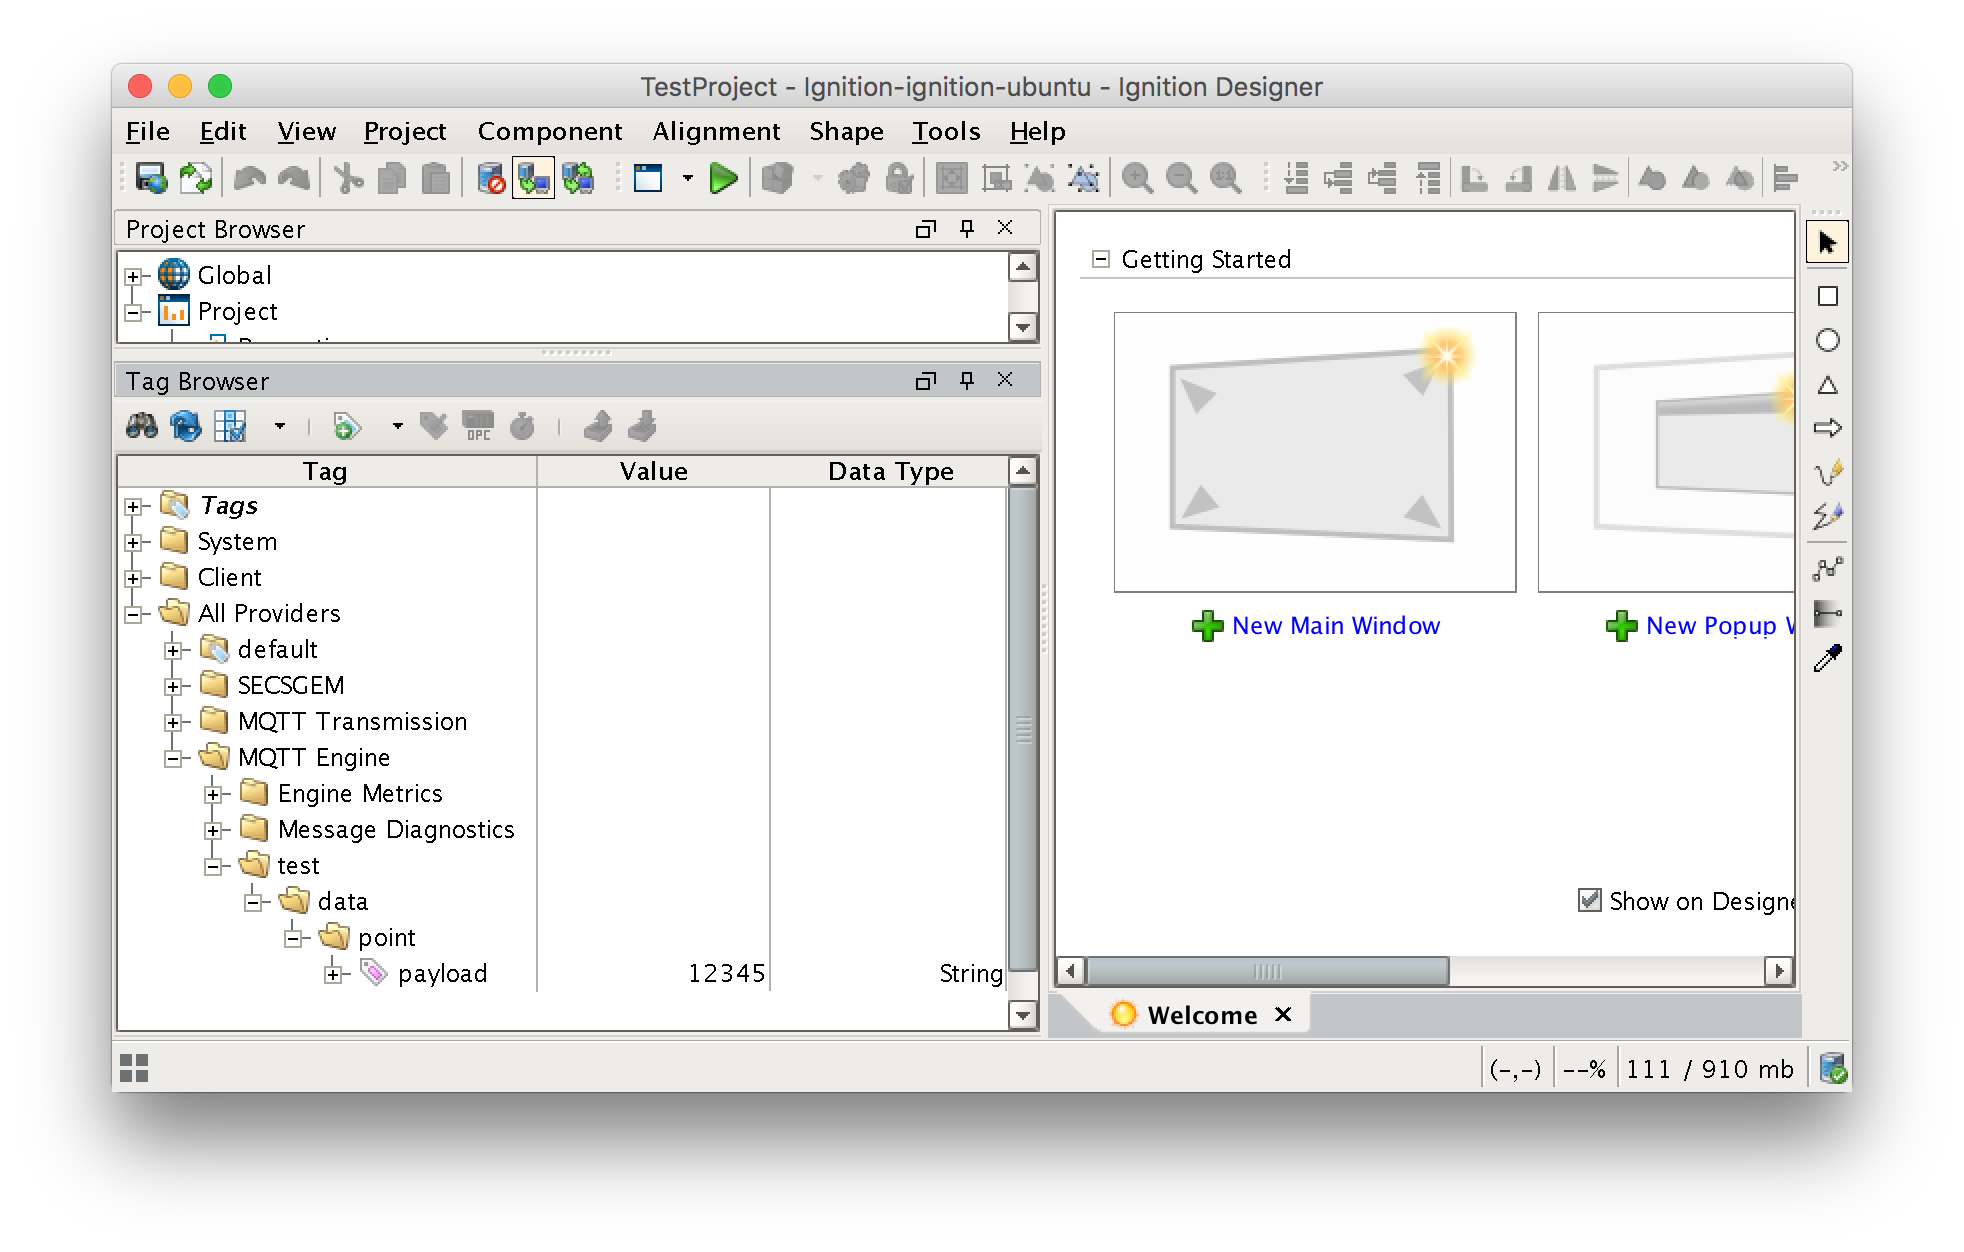Screen dimensions: 1964x1252
Task: Select the Polygon triangle tool
Action: coord(1827,385)
